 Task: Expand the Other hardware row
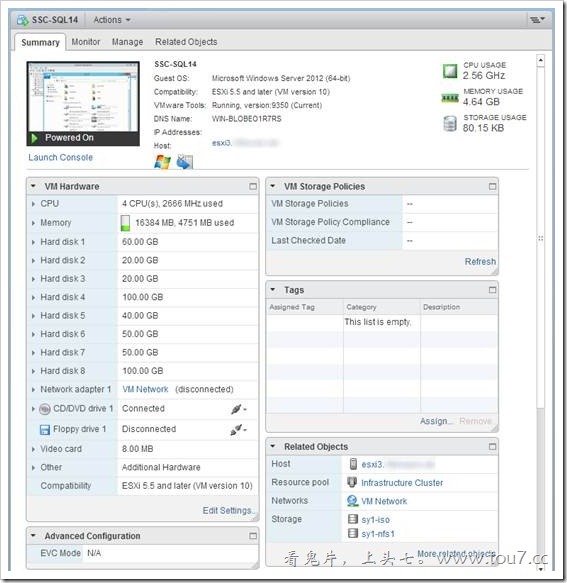pyautogui.click(x=33, y=467)
